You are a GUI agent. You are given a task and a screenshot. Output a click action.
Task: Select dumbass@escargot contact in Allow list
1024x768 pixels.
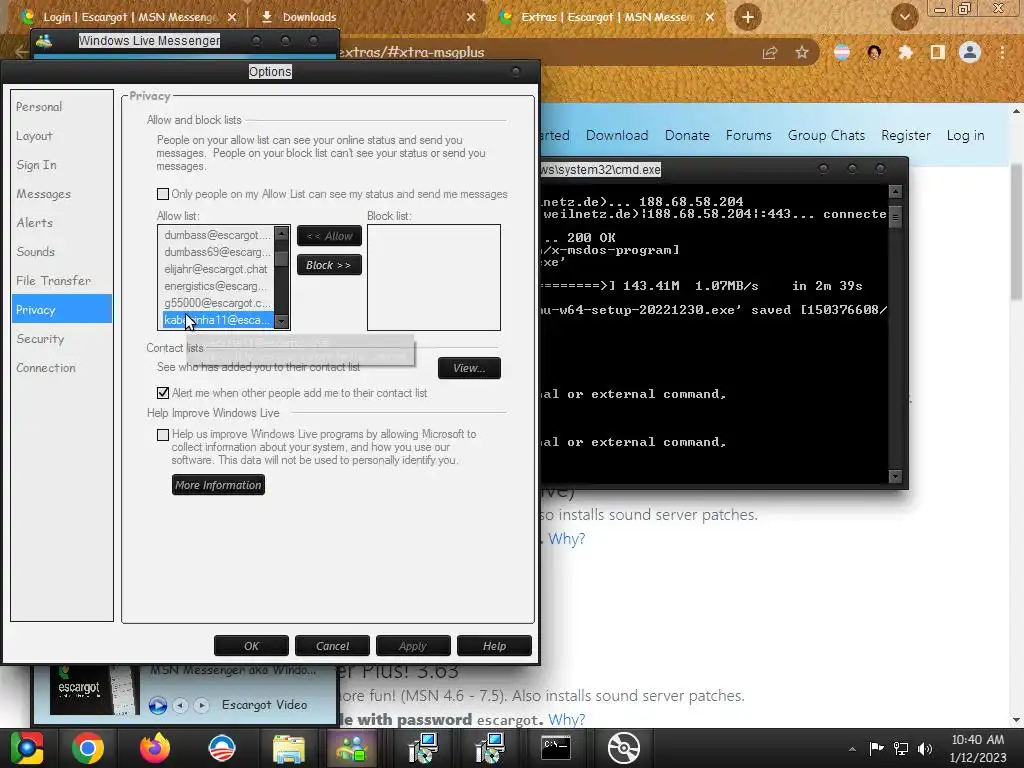[217, 234]
